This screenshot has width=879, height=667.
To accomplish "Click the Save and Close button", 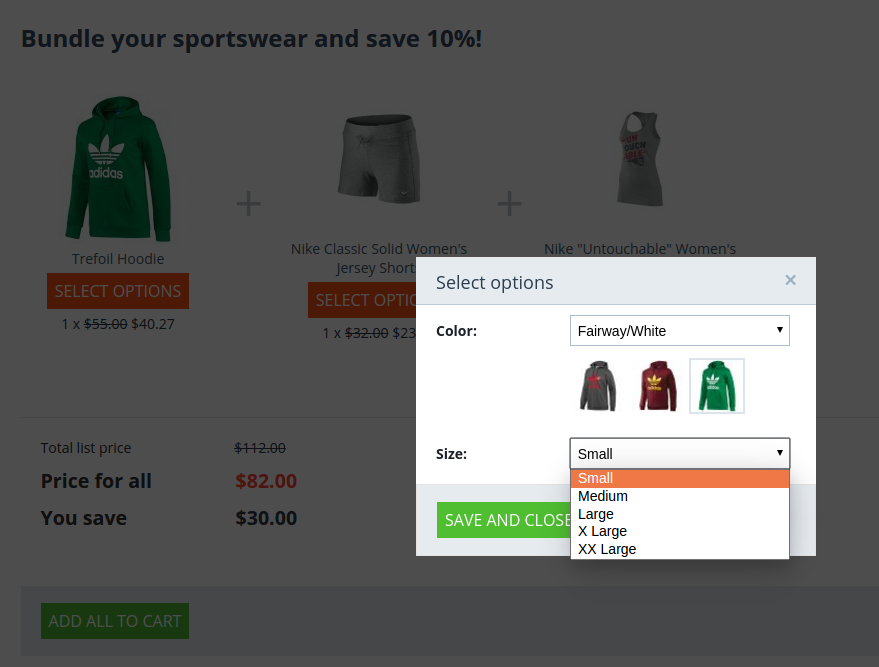I will pyautogui.click(x=504, y=520).
